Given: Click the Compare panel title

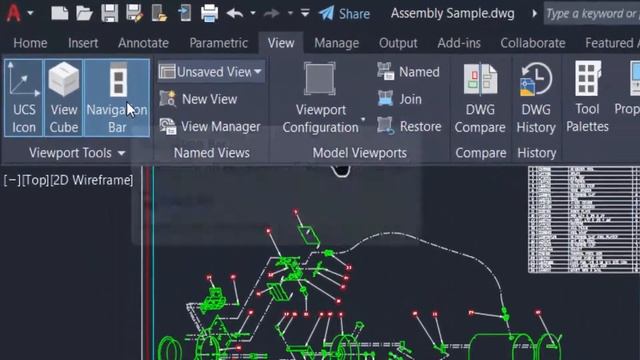Looking at the screenshot, I should point(481,153).
